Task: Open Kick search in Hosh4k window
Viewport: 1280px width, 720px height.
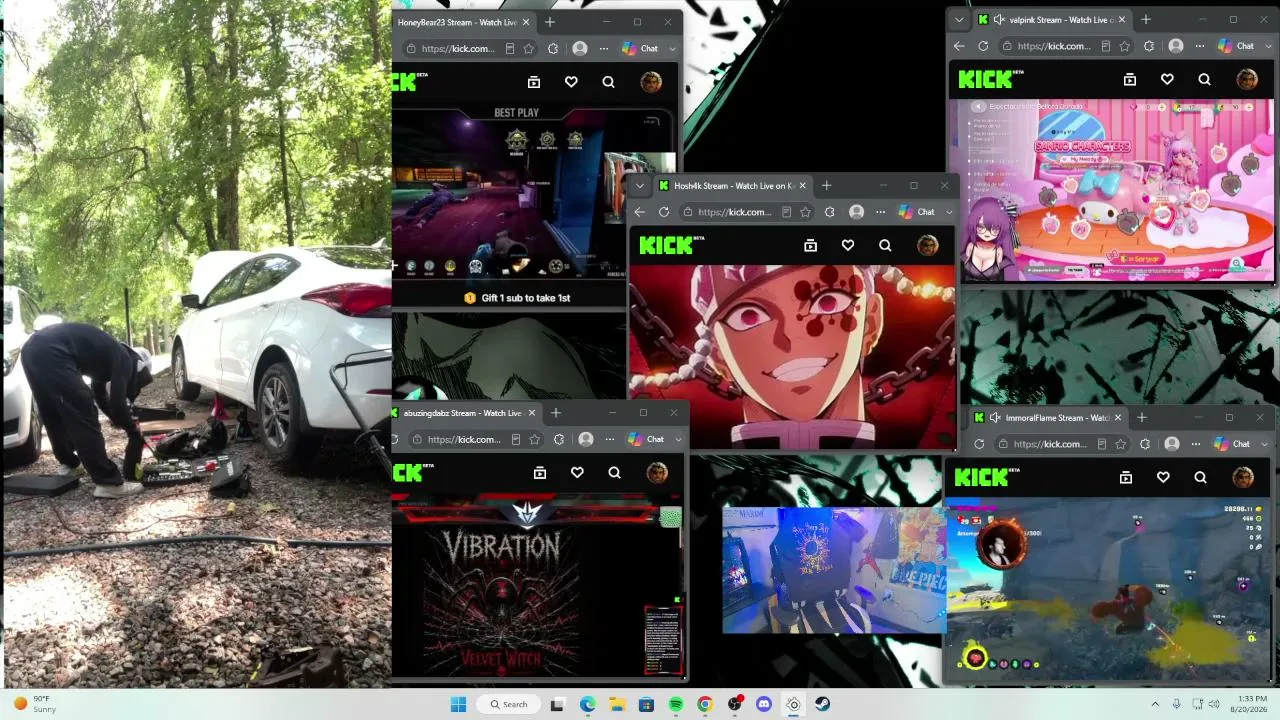Action: [x=885, y=245]
